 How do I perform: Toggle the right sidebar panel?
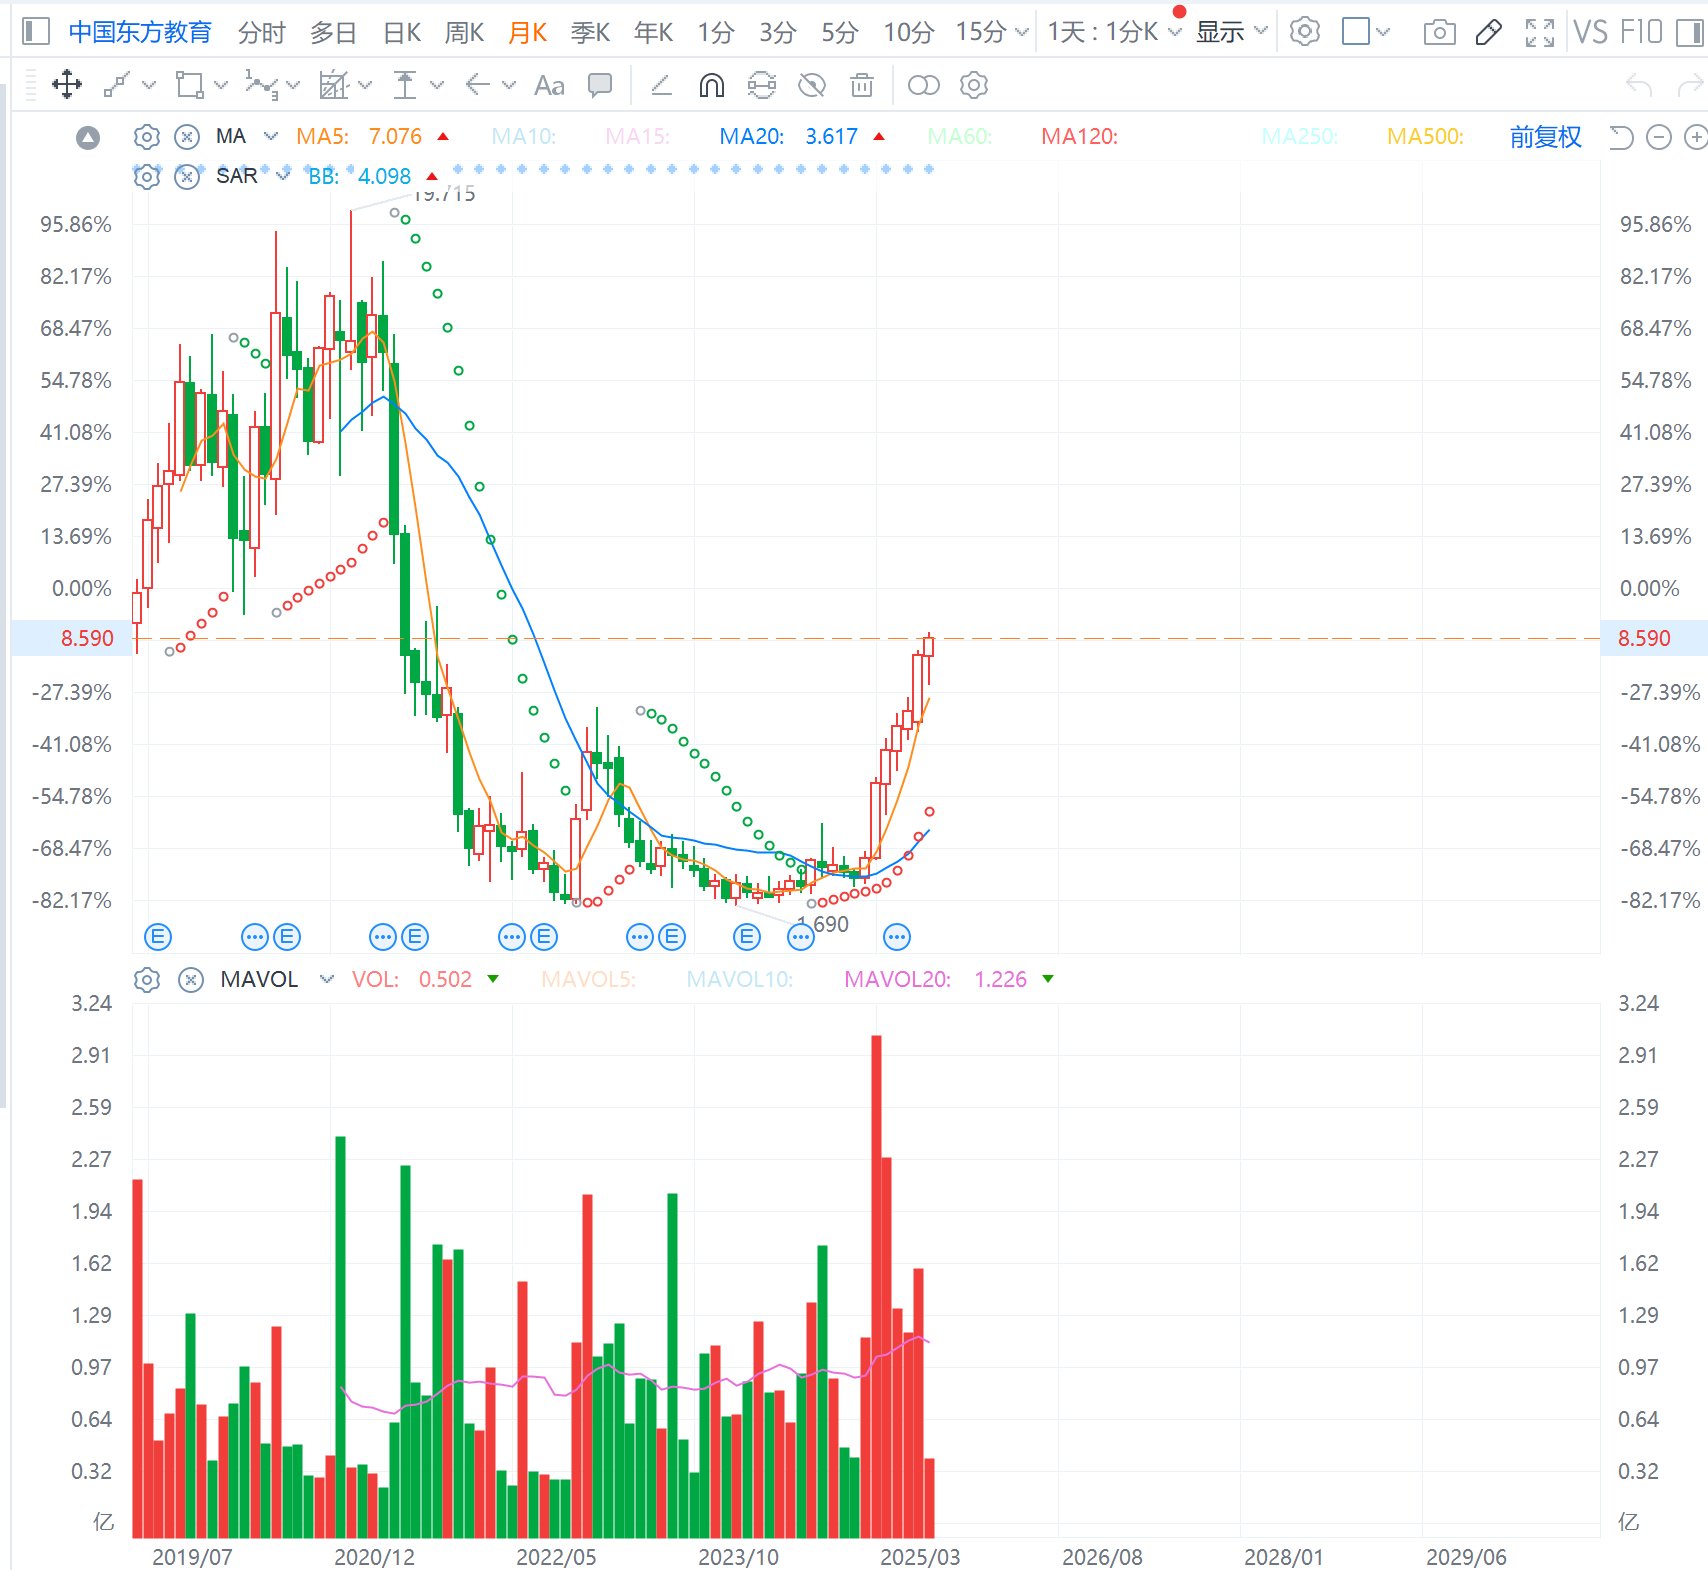pos(1689,32)
